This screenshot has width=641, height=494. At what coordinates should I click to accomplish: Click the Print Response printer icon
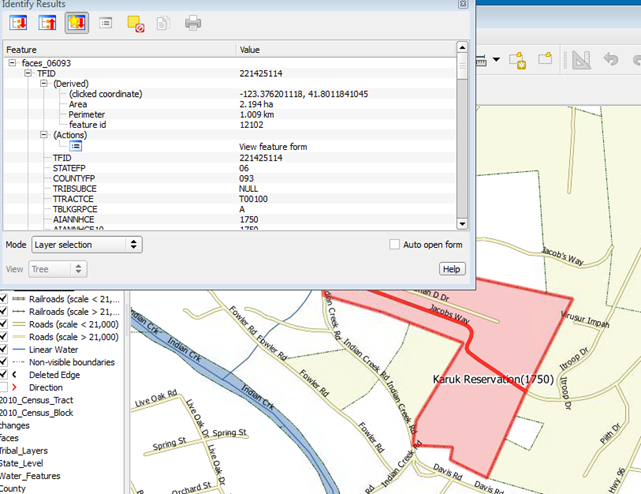click(x=193, y=22)
